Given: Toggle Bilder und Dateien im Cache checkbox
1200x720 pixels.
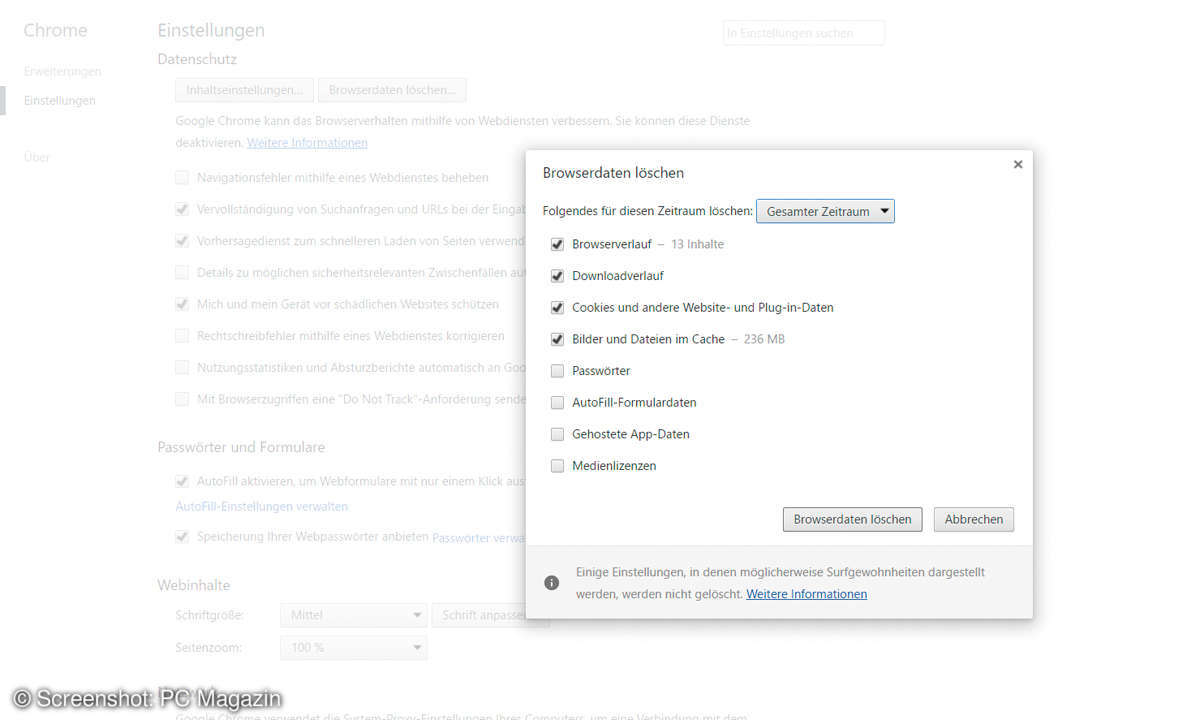Looking at the screenshot, I should [558, 339].
